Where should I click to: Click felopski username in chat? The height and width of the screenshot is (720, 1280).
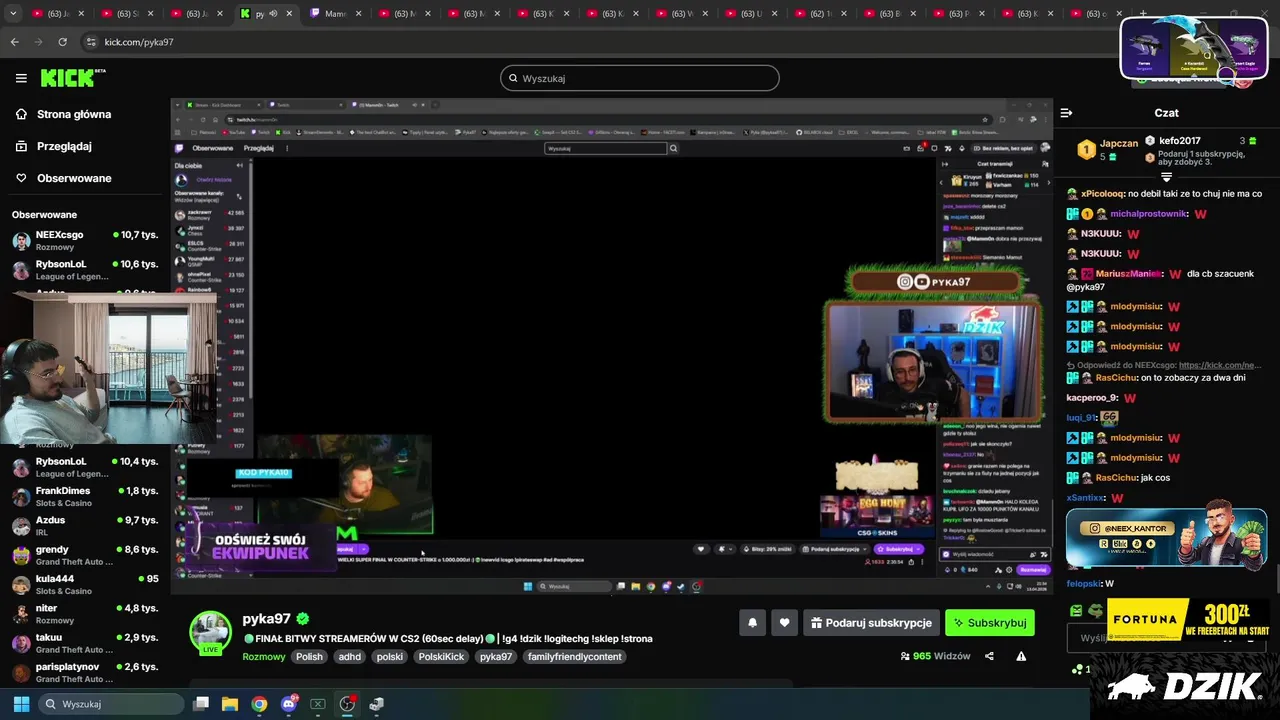(x=1084, y=583)
